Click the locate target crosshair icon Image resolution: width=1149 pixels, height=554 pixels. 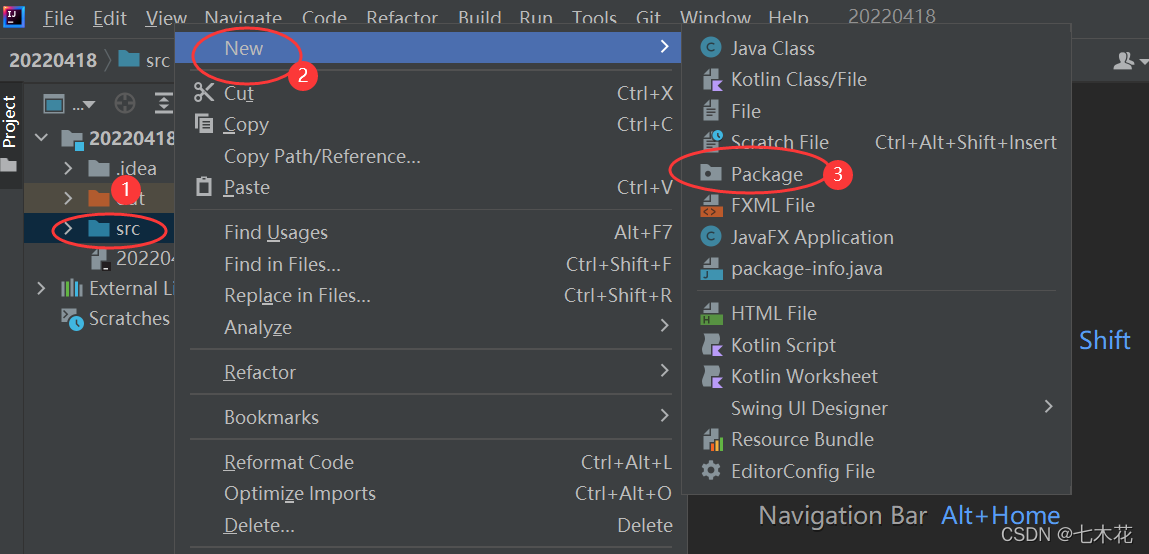click(x=125, y=104)
